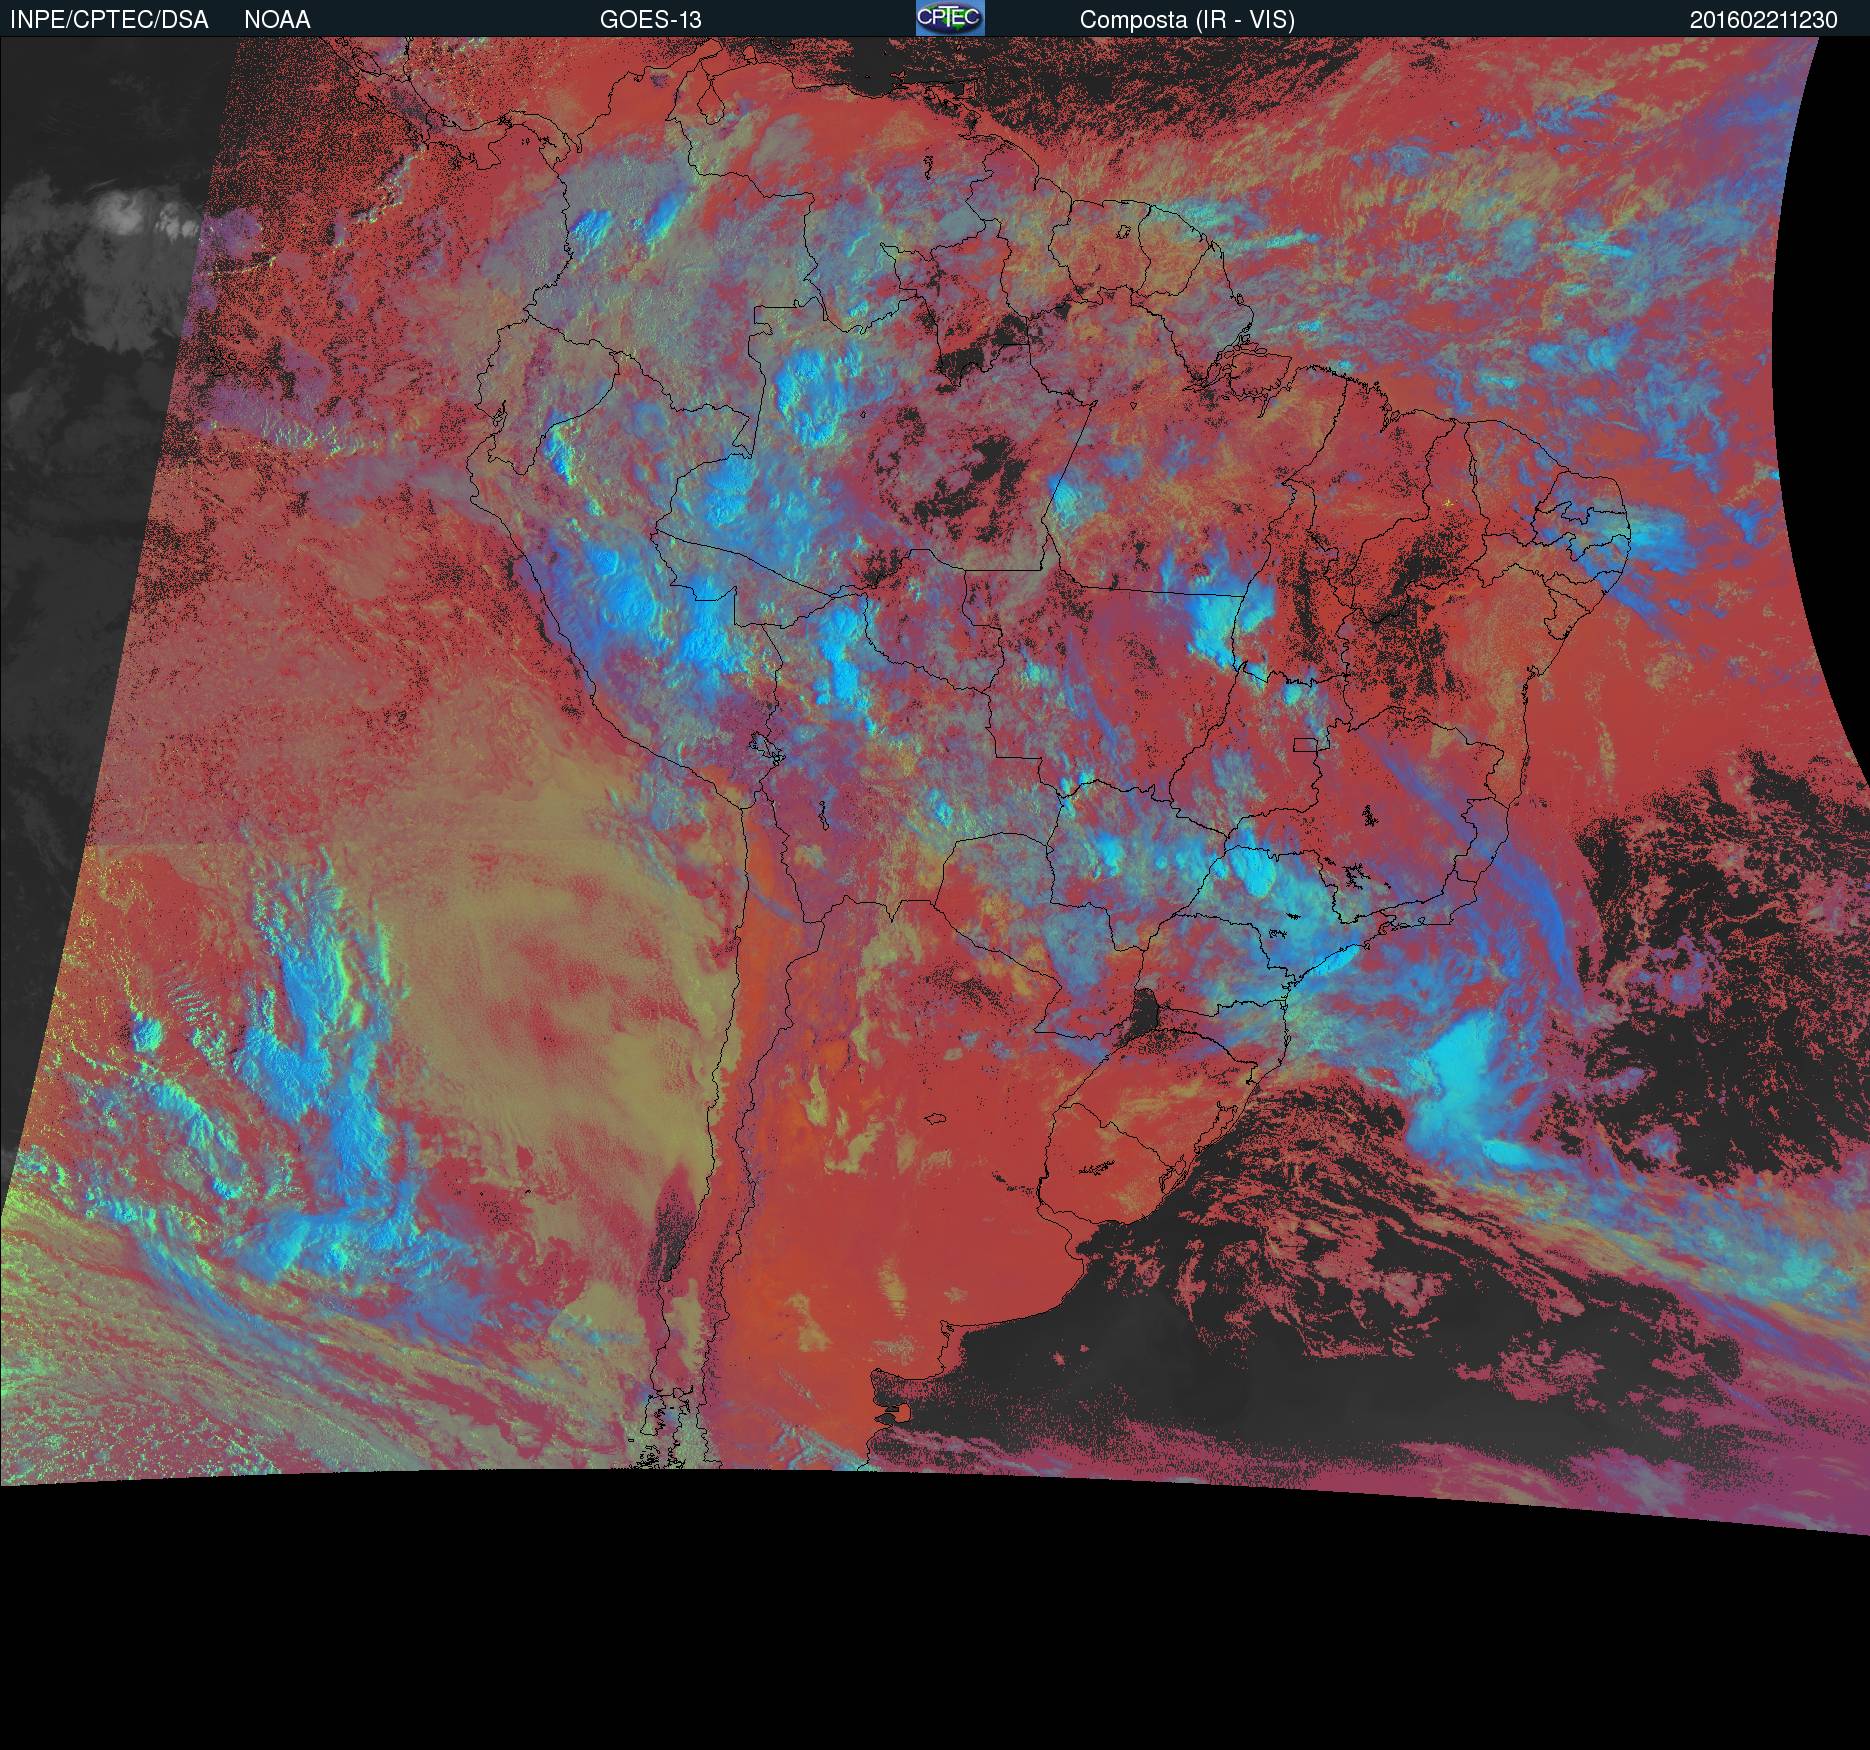Click the GOES-13 satellite label

pos(651,20)
